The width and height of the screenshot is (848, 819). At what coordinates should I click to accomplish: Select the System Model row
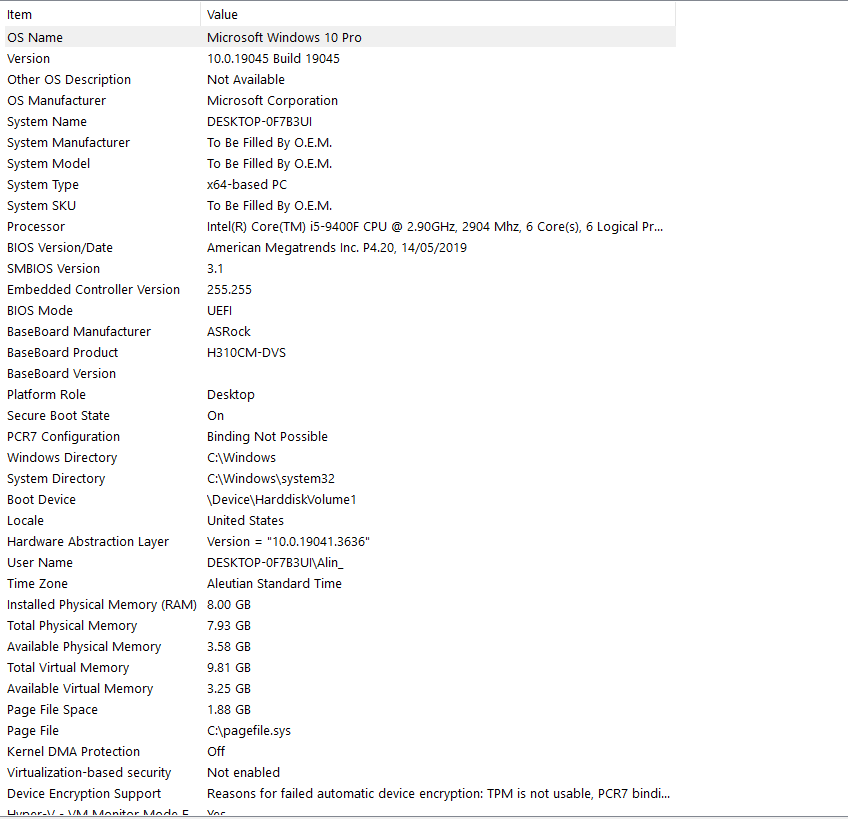point(340,163)
